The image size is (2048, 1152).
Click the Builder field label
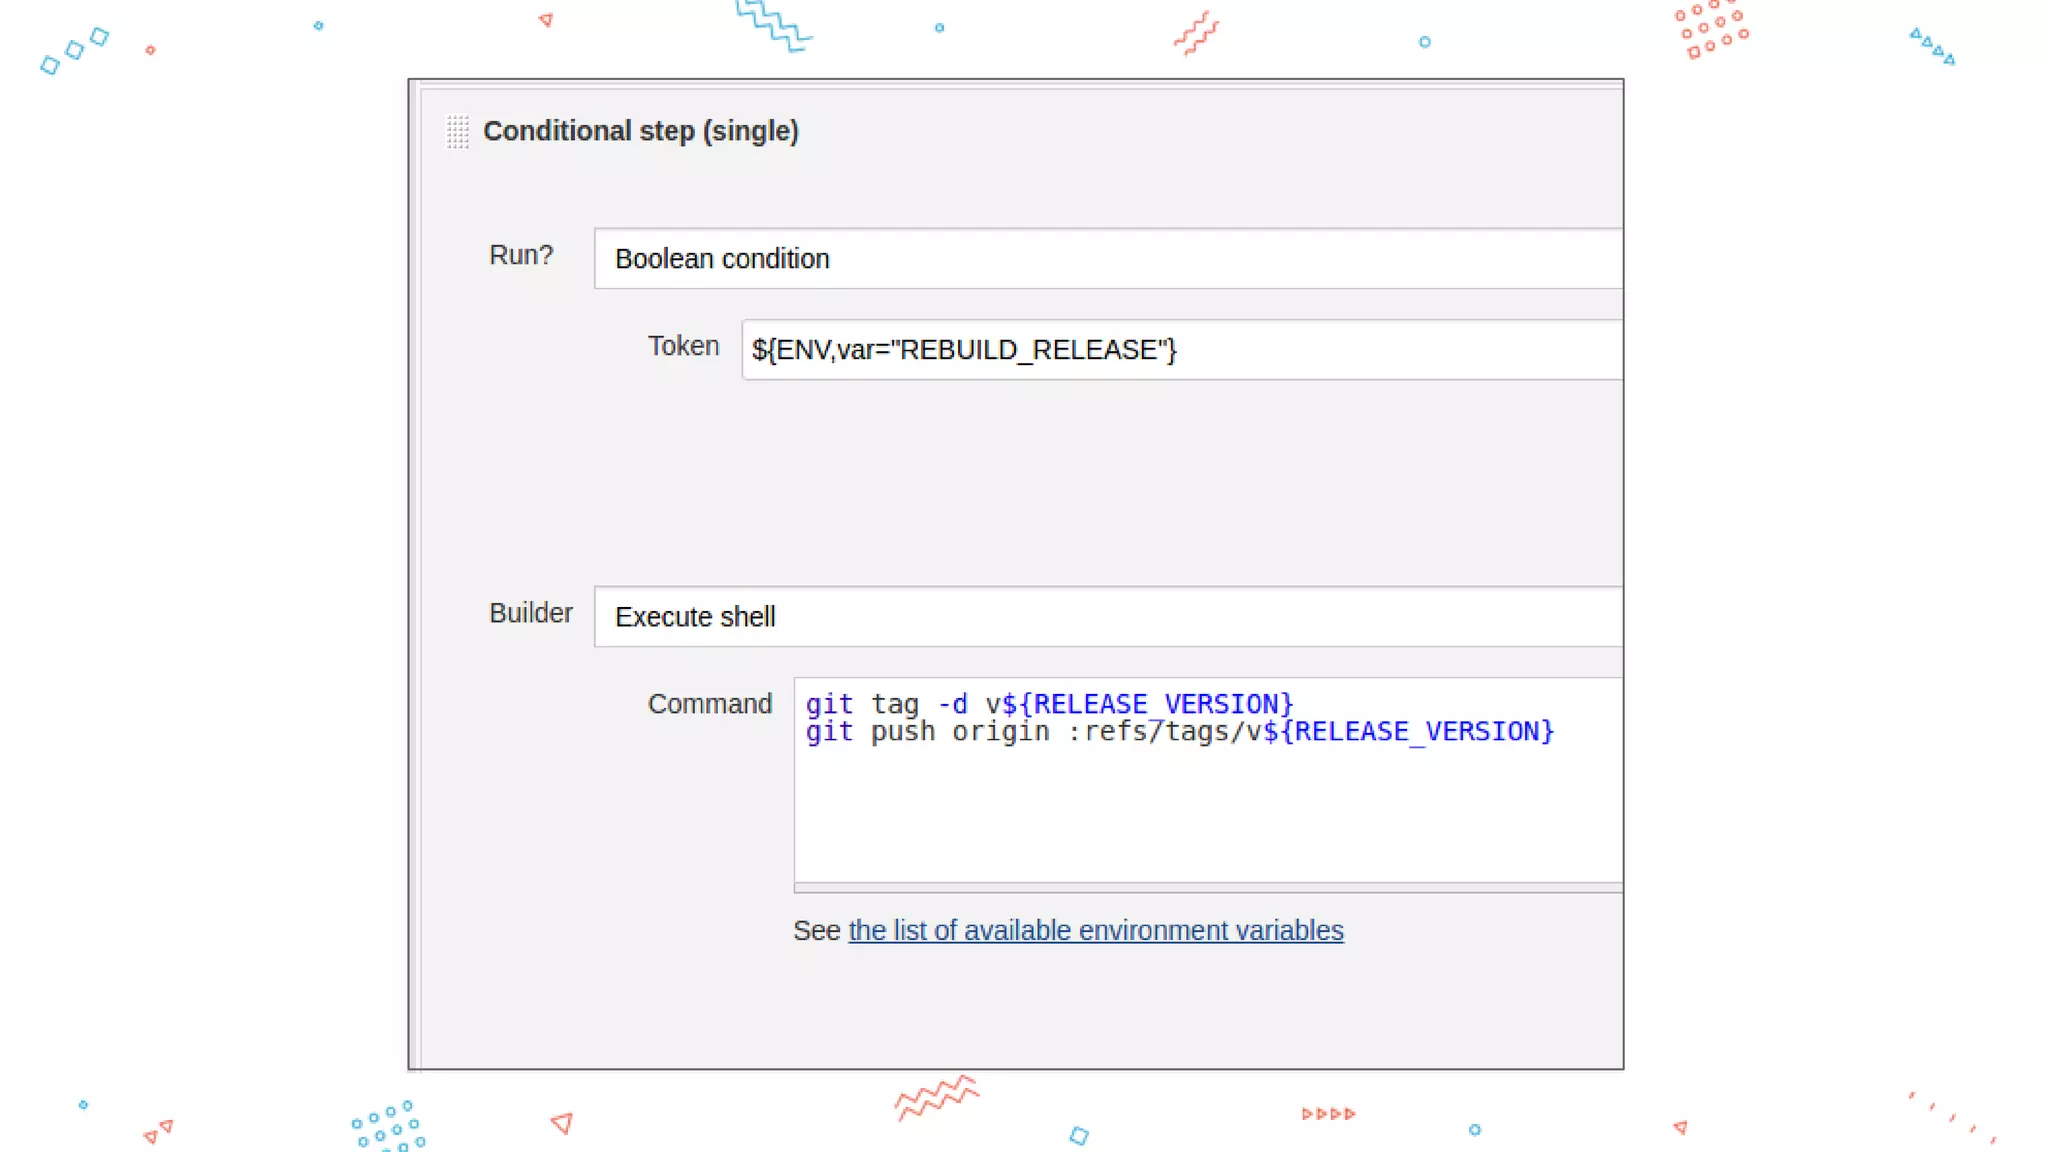point(530,613)
